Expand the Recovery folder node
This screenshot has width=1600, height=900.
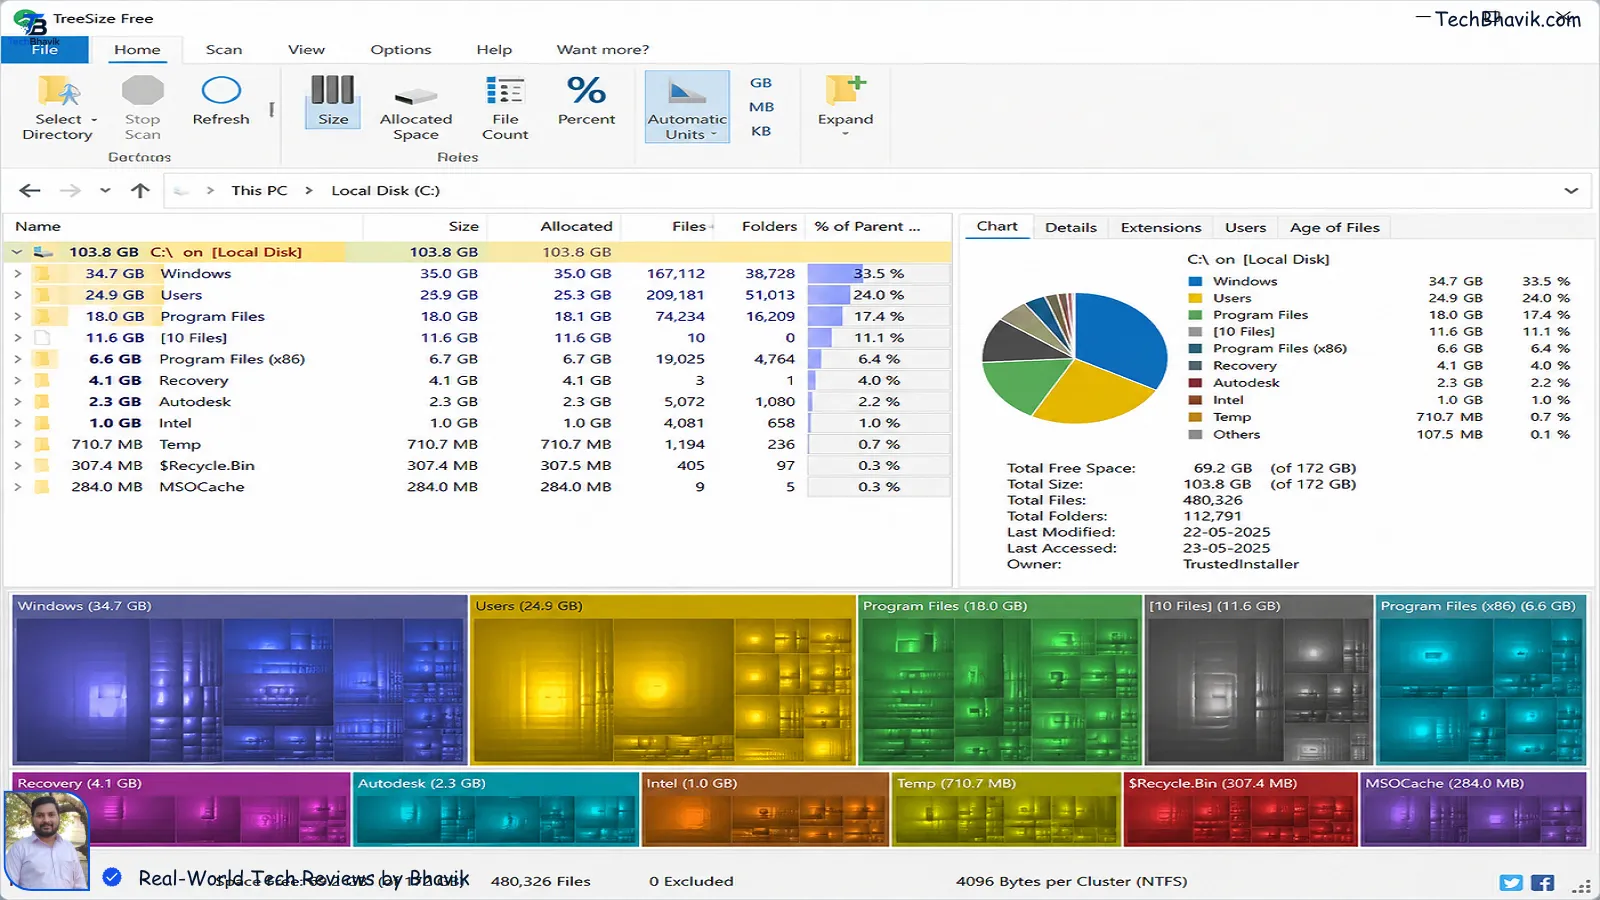[17, 380]
